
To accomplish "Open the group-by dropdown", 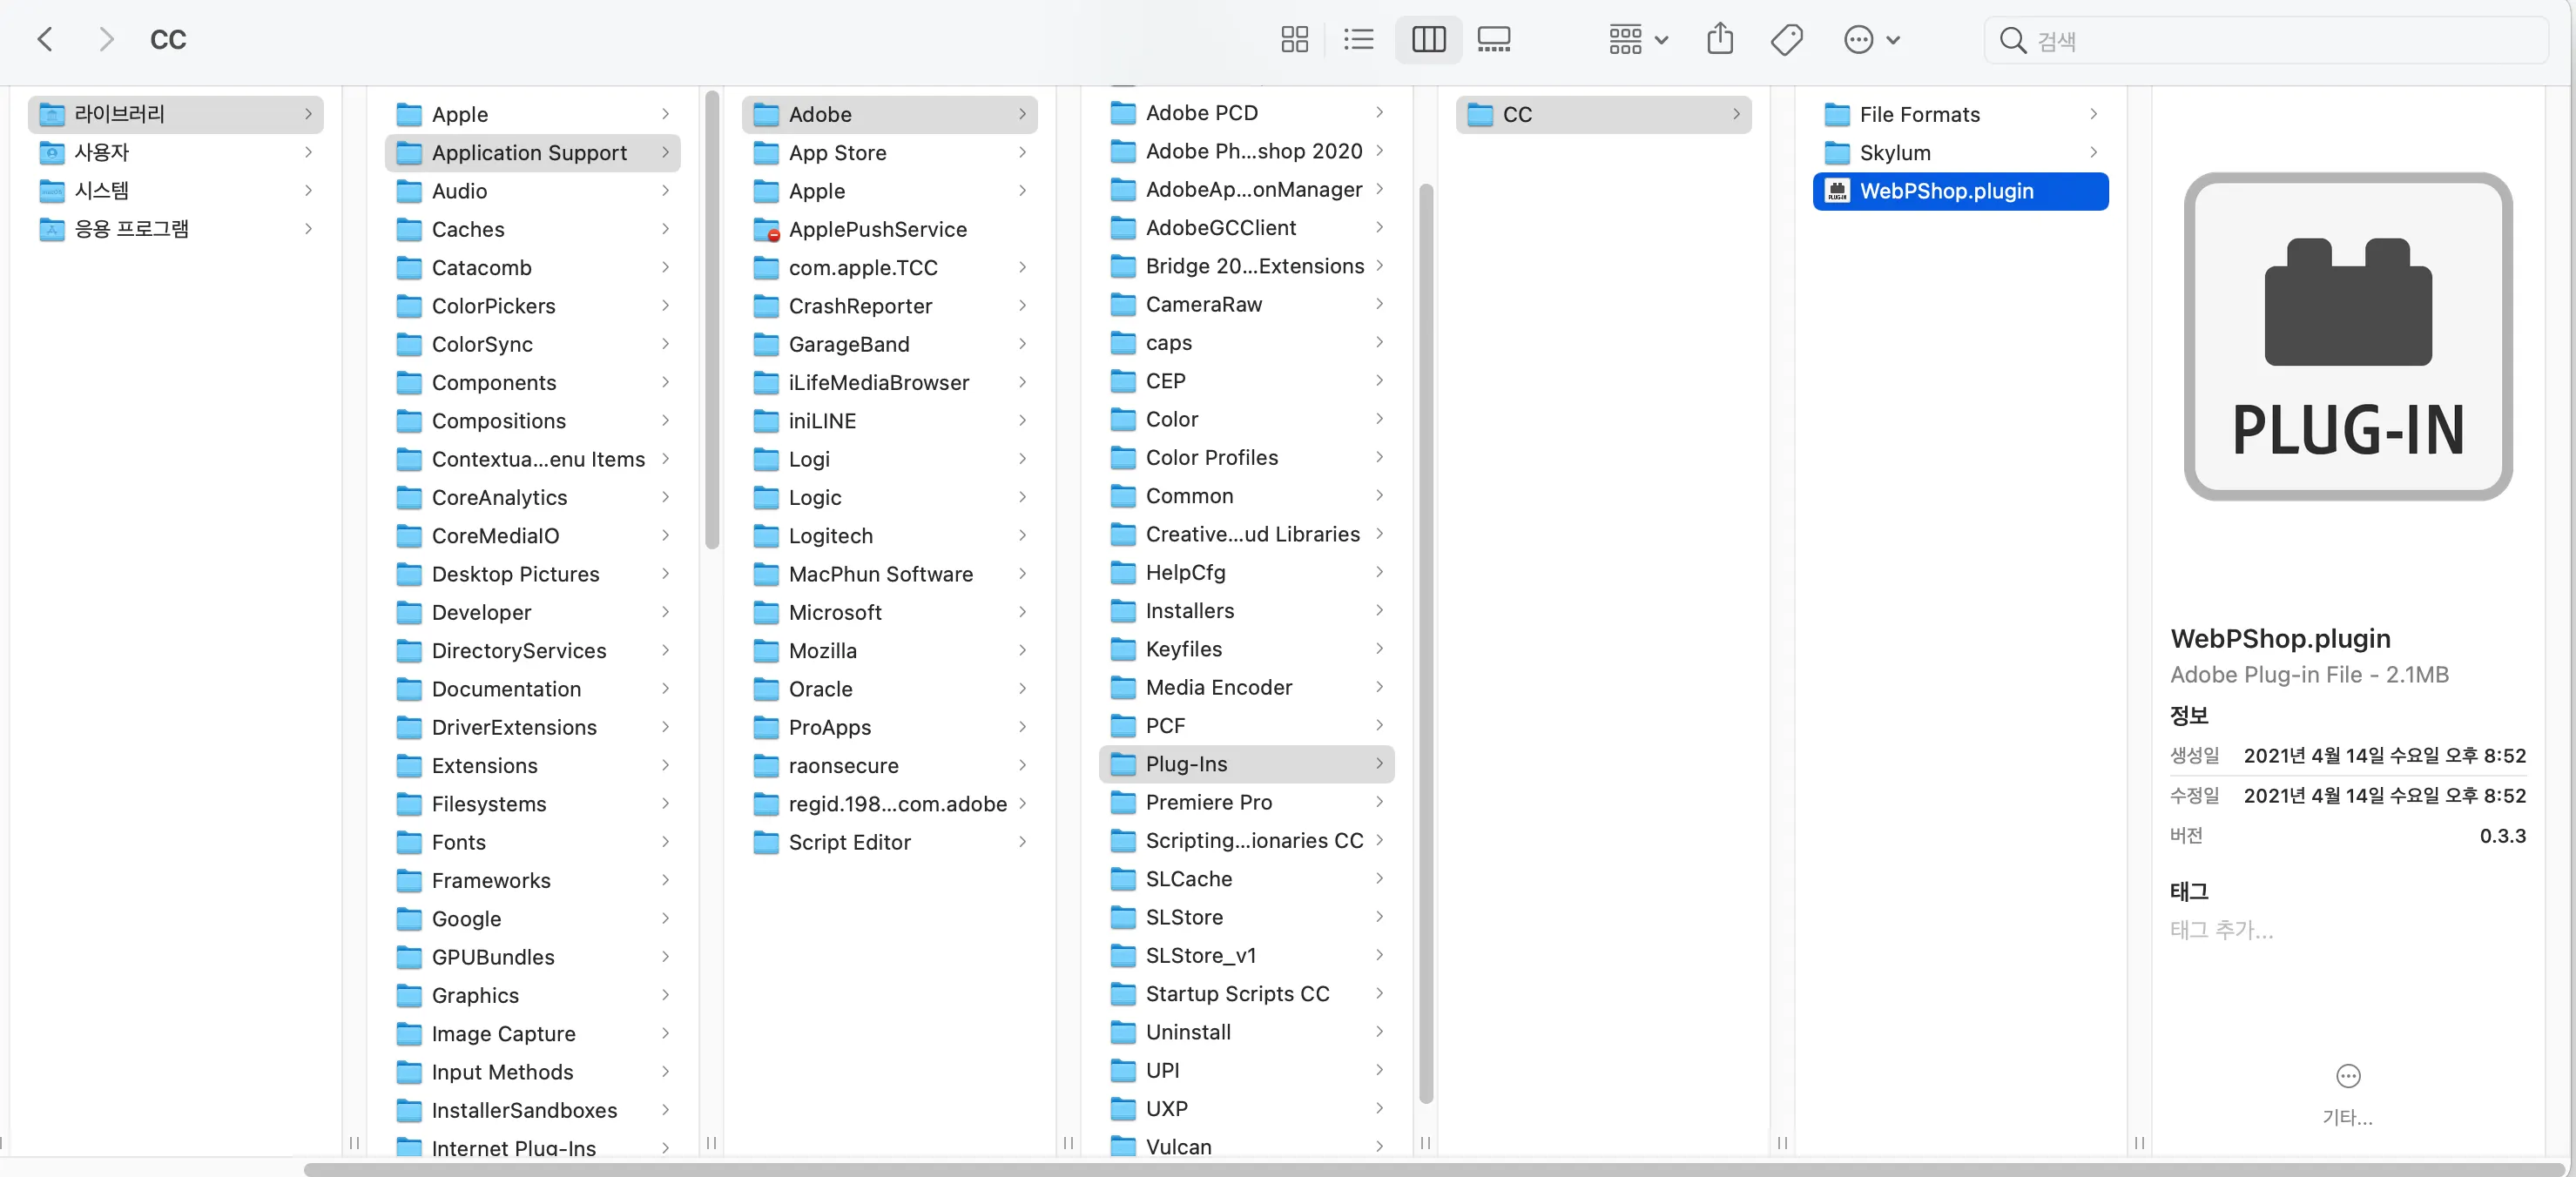I will pos(1637,40).
